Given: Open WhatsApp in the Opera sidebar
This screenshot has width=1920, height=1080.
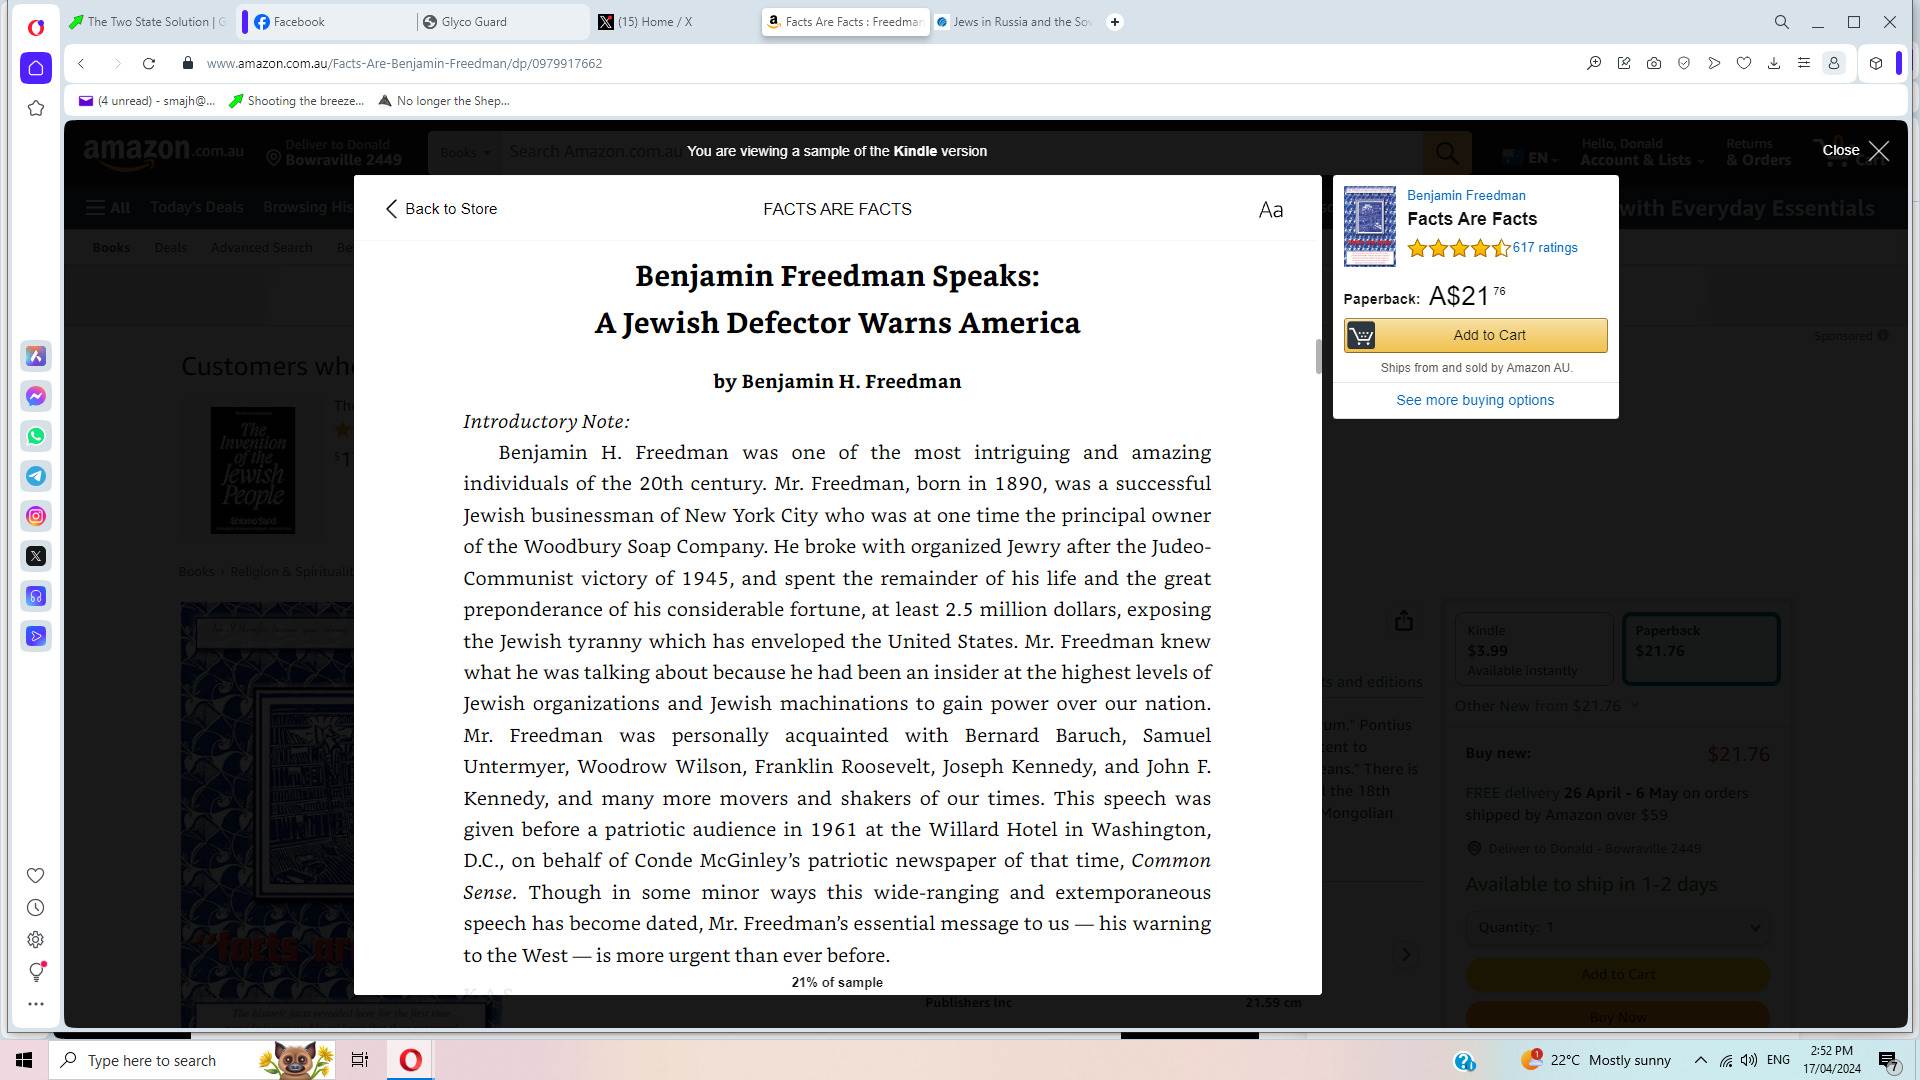Looking at the screenshot, I should 36,436.
